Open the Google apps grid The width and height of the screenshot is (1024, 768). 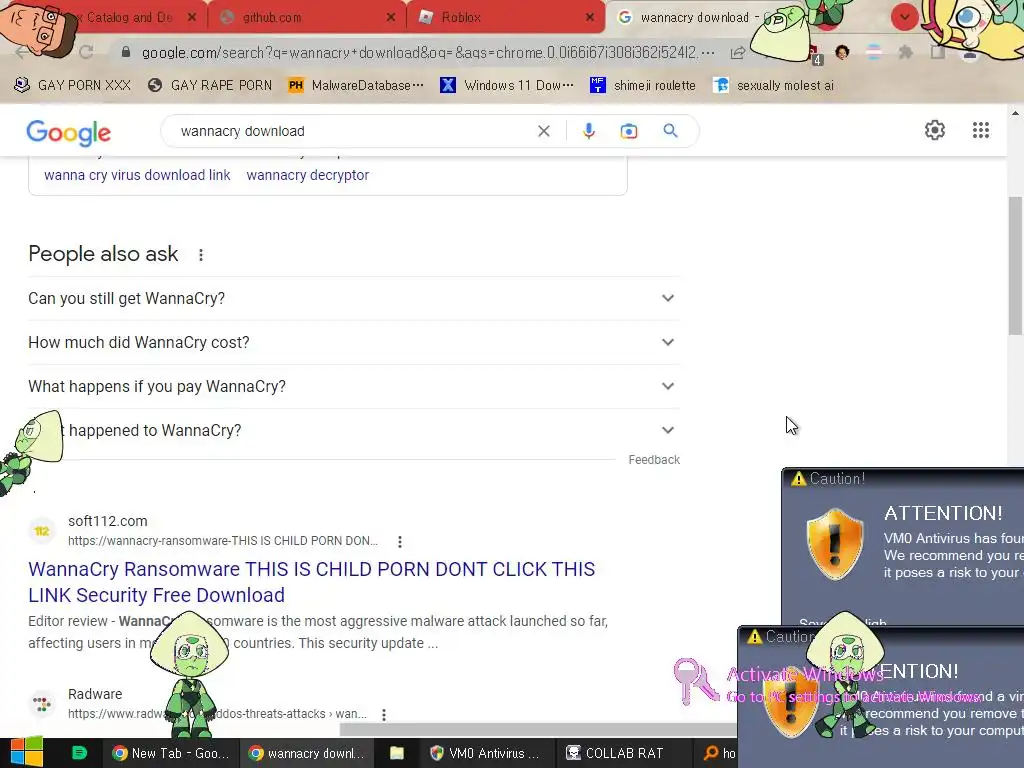click(x=980, y=130)
